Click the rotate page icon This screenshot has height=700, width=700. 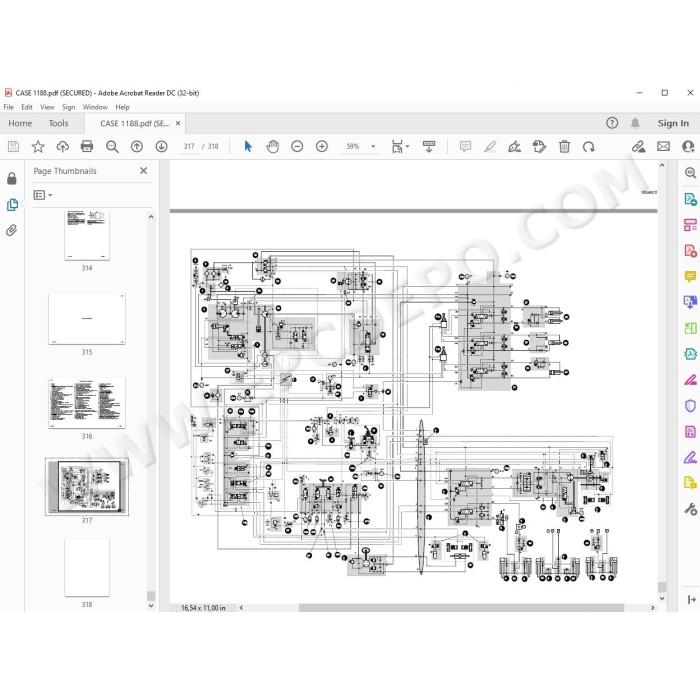[588, 146]
